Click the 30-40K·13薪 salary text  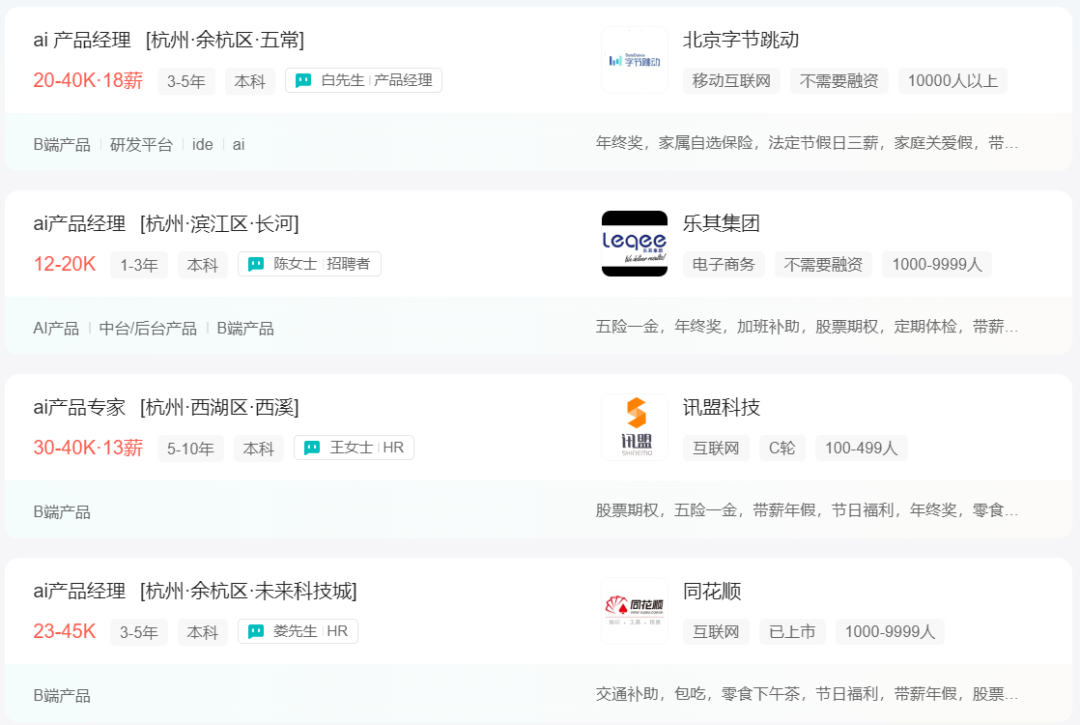(x=88, y=448)
